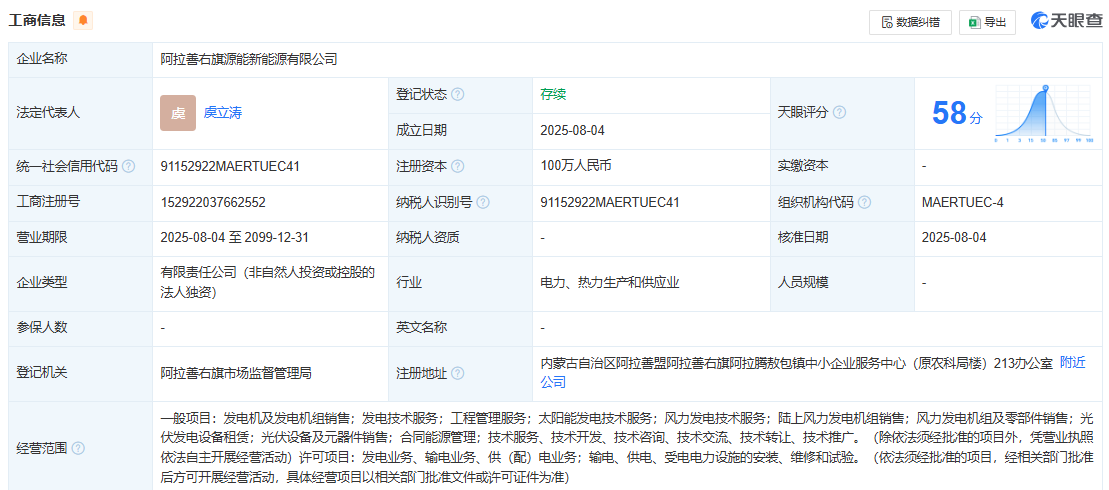Click the 导出 export button
Viewport: 1109px width, 490px height.
pos(986,22)
